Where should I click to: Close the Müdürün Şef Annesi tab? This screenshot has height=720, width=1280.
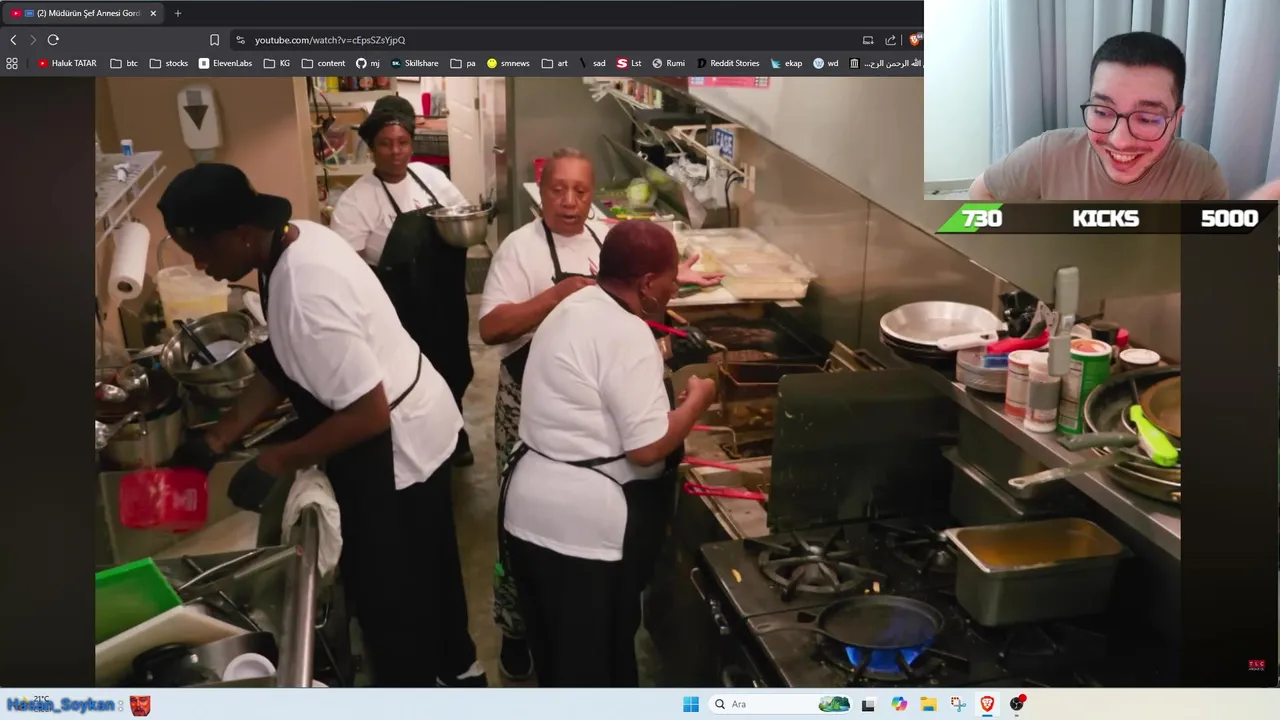(x=153, y=13)
